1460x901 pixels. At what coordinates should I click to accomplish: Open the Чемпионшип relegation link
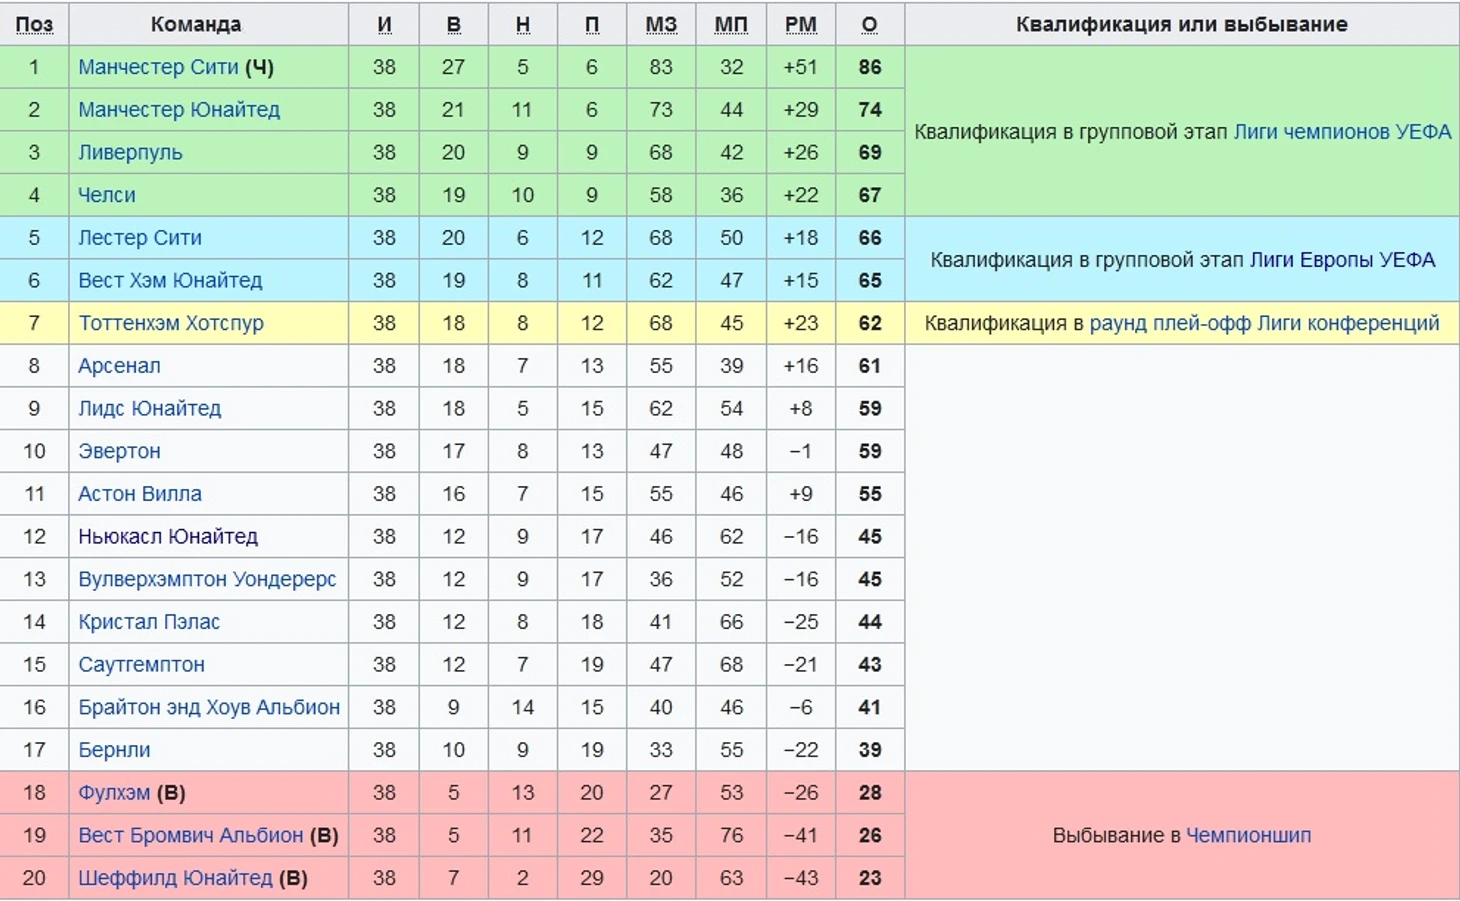point(1248,836)
